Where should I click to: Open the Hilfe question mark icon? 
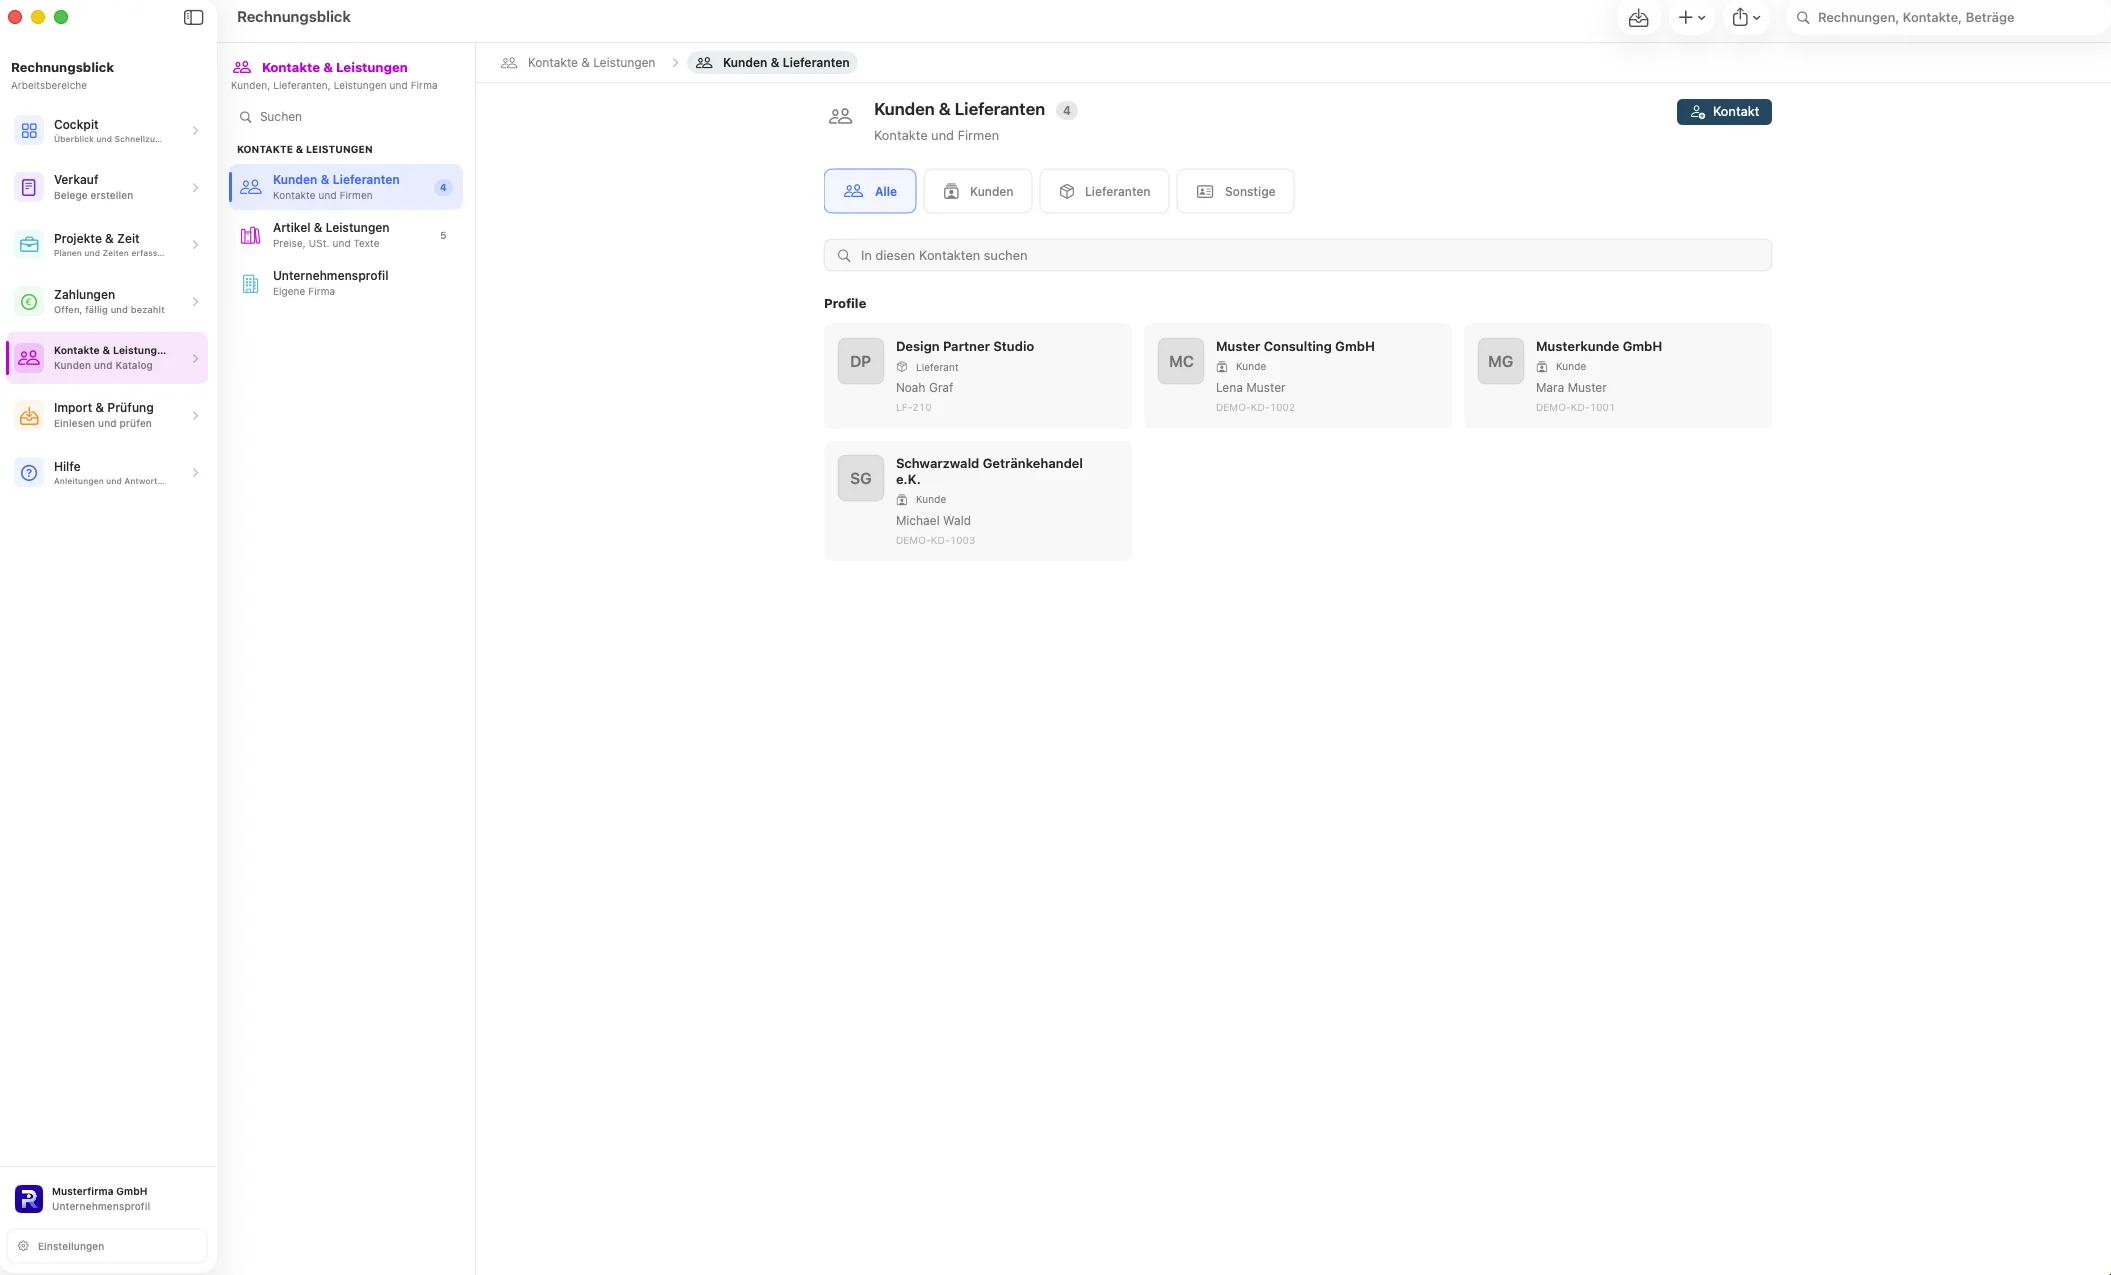(x=29, y=473)
